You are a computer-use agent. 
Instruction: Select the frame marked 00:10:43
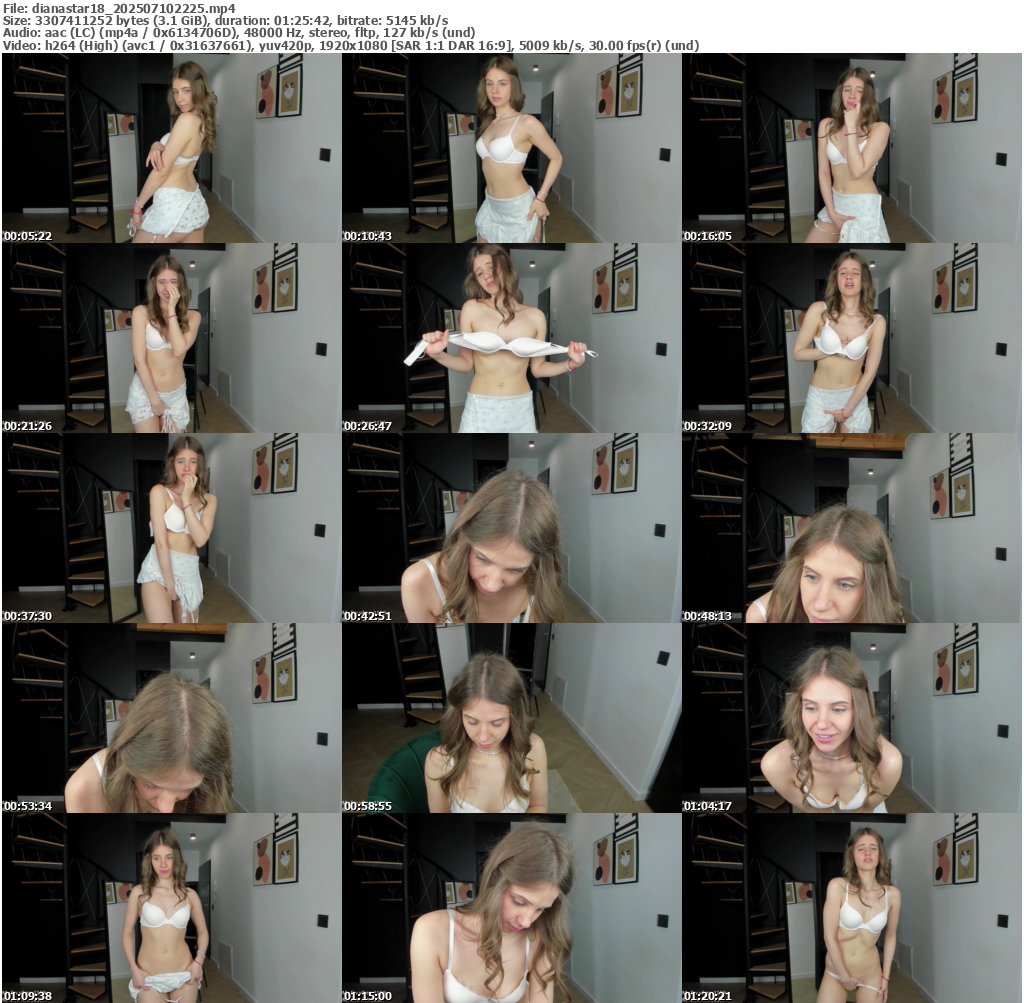(x=511, y=148)
